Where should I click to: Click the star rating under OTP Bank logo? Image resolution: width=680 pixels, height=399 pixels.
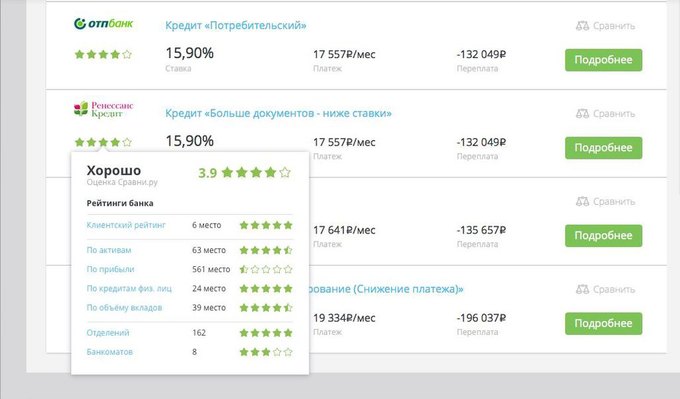103,54
